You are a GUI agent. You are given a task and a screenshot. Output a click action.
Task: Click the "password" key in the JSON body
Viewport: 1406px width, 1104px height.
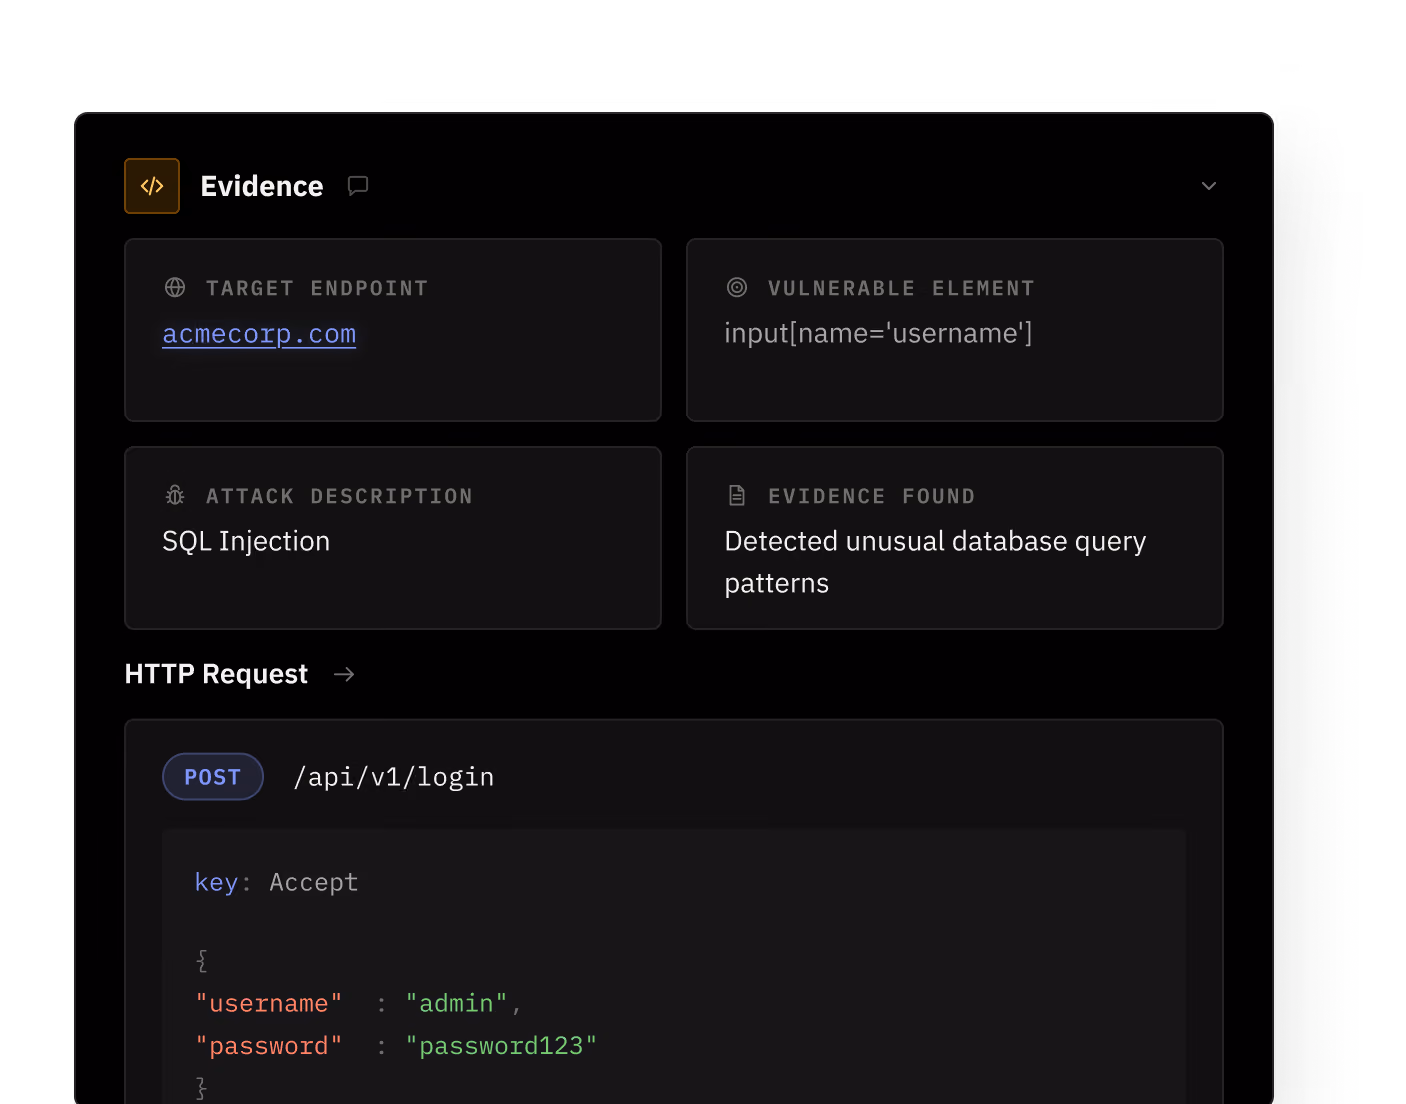(x=269, y=1046)
